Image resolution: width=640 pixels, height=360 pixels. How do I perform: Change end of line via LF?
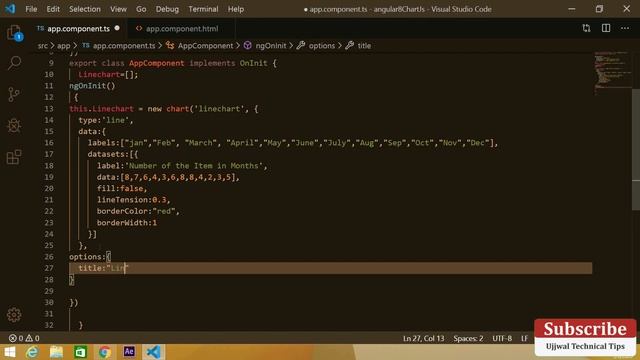click(524, 338)
